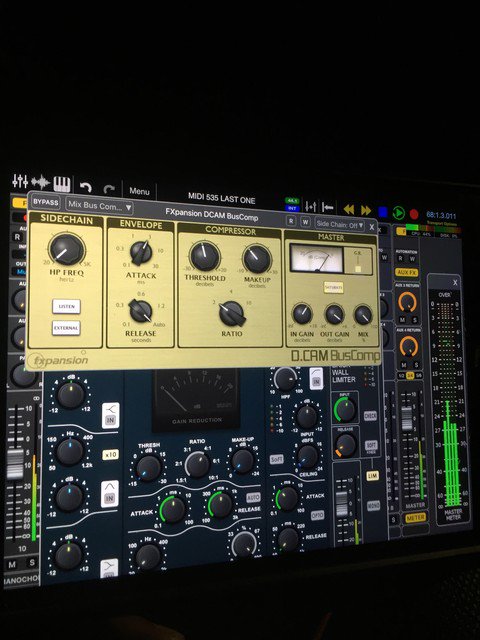Image resolution: width=480 pixels, height=640 pixels.
Task: Click the channel compressor RATIO knob
Action: (198, 465)
